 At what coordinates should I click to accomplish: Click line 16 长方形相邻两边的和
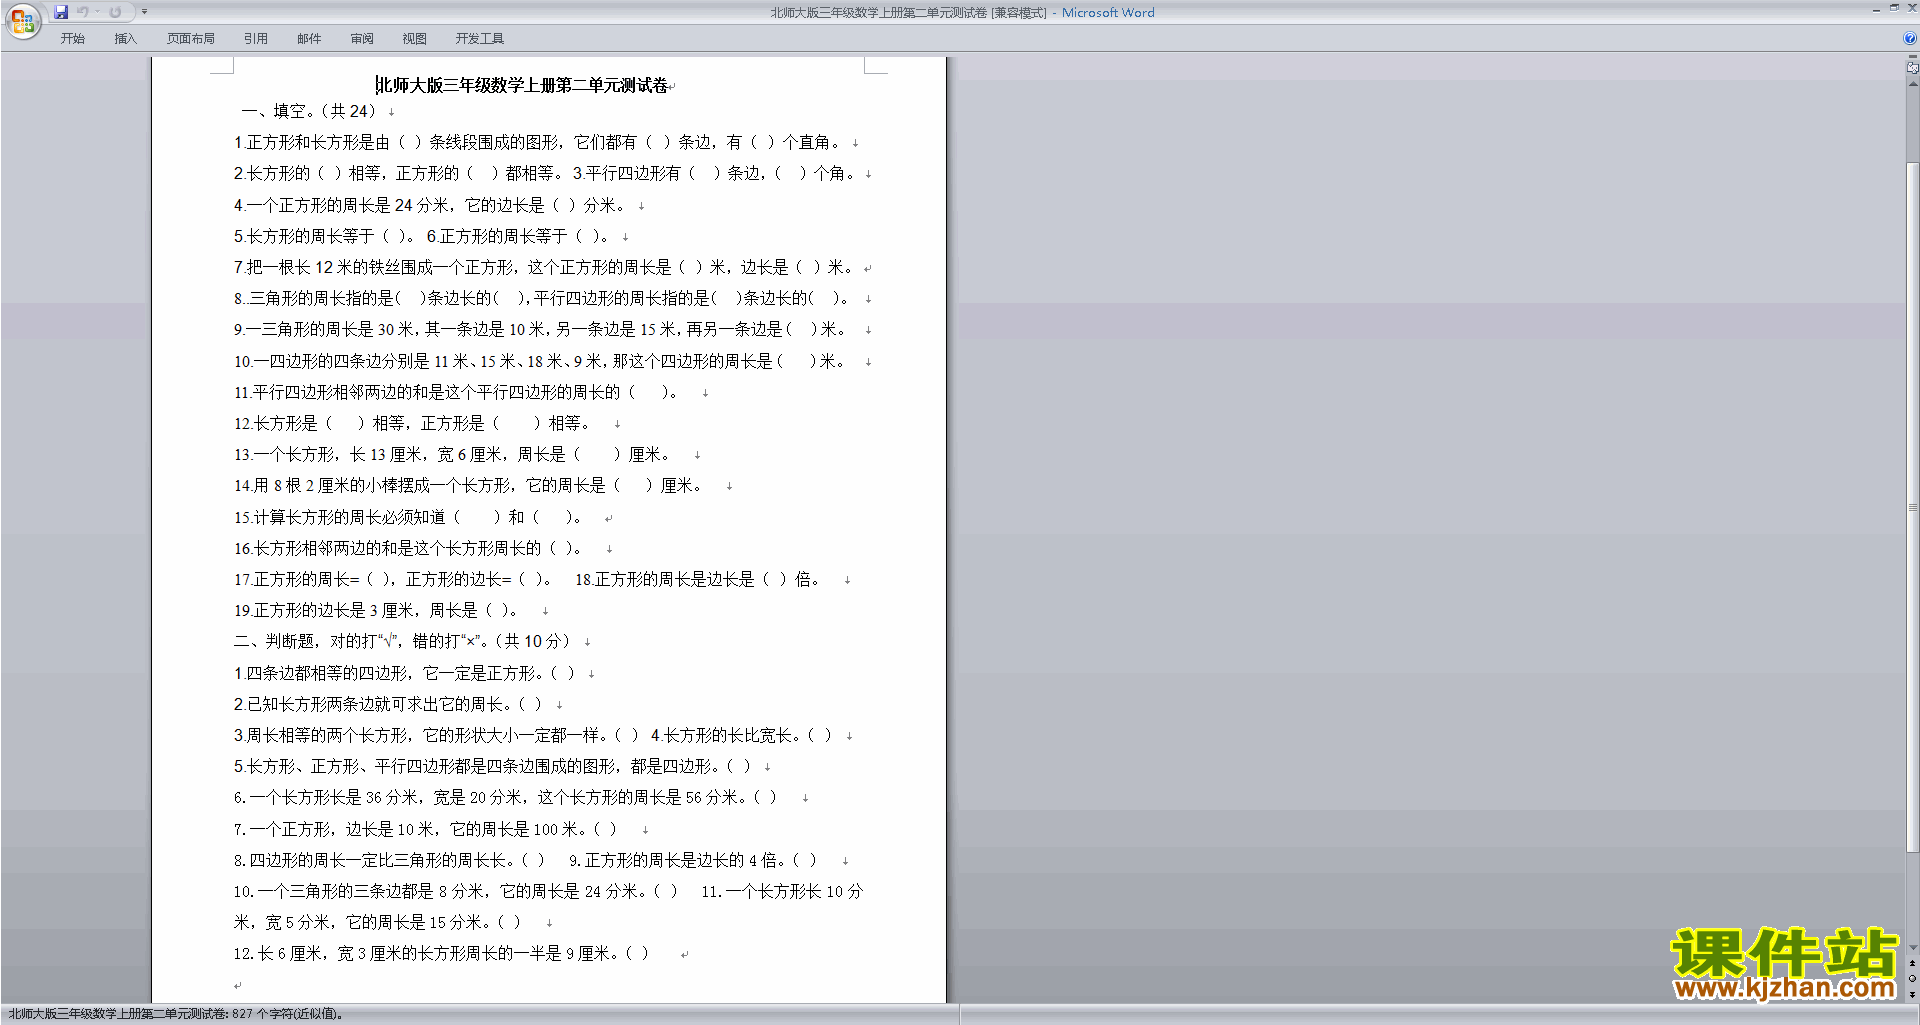[409, 548]
